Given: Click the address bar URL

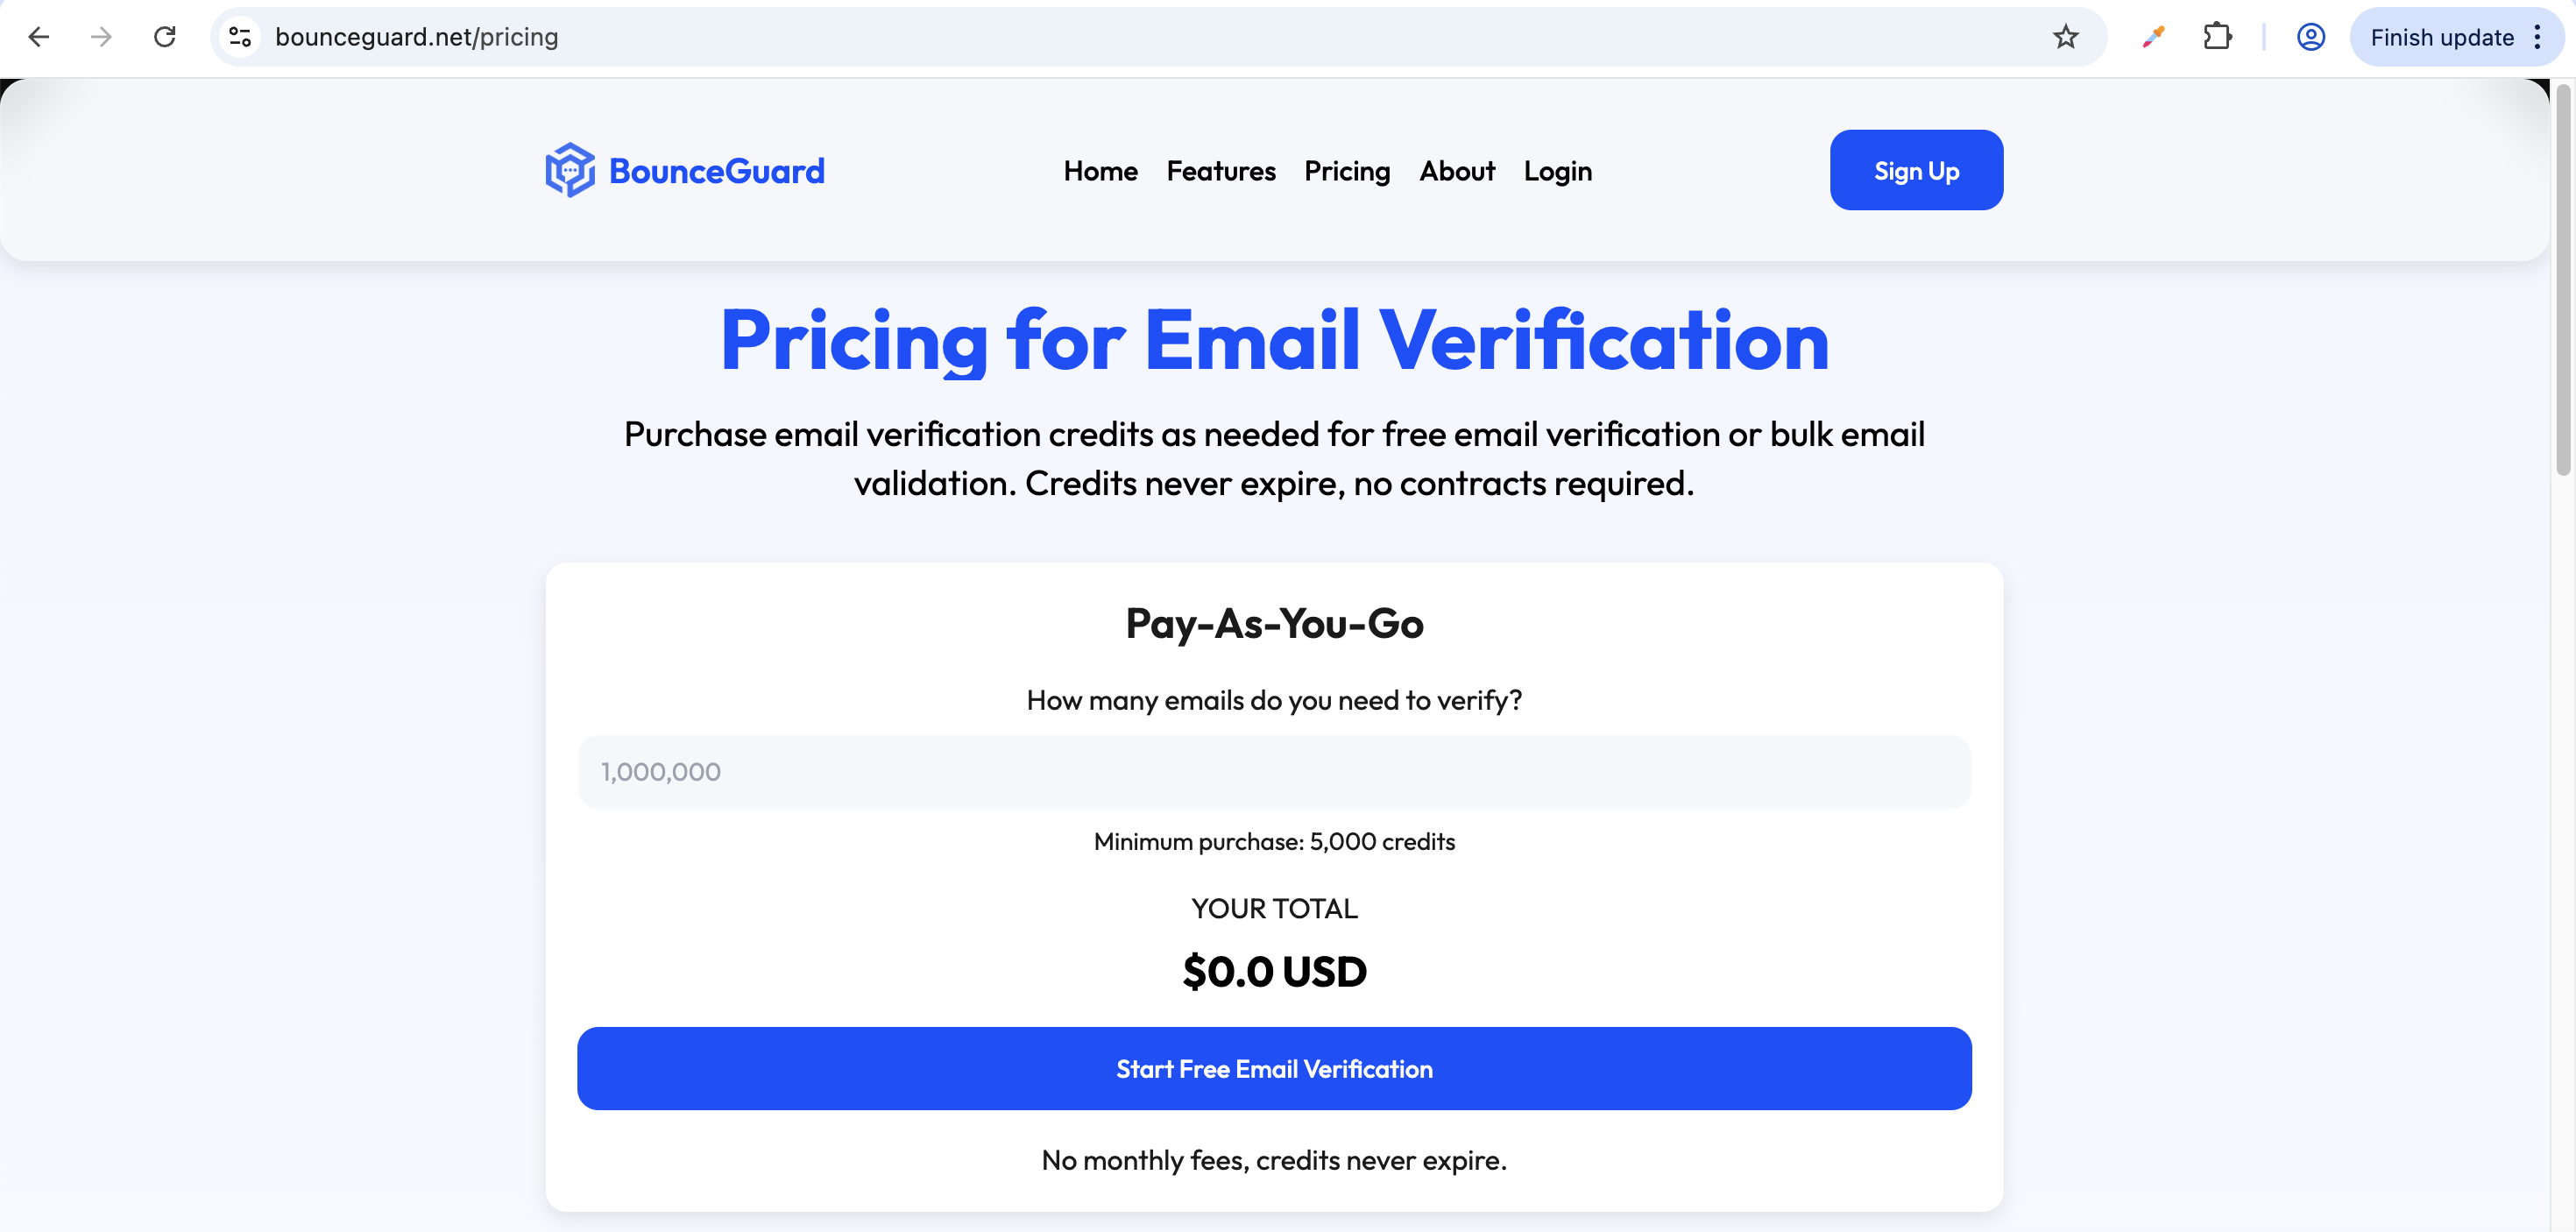Looking at the screenshot, I should 416,37.
